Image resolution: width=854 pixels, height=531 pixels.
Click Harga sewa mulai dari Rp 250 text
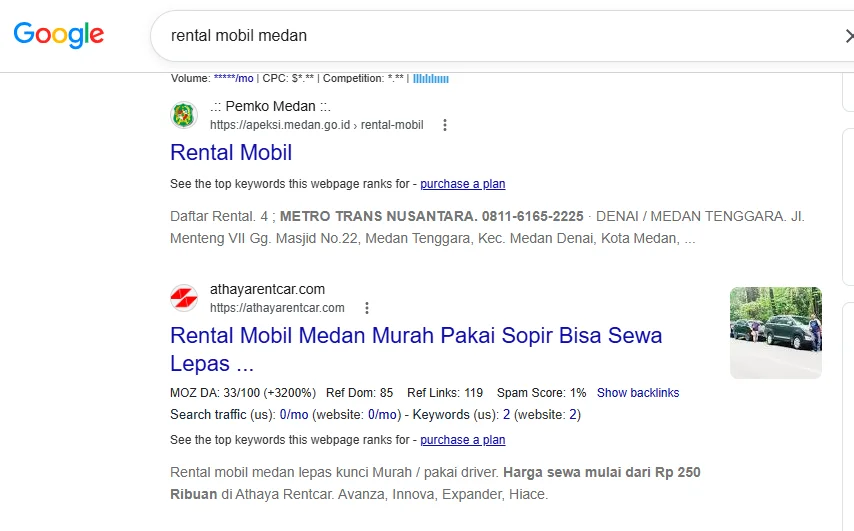point(602,473)
